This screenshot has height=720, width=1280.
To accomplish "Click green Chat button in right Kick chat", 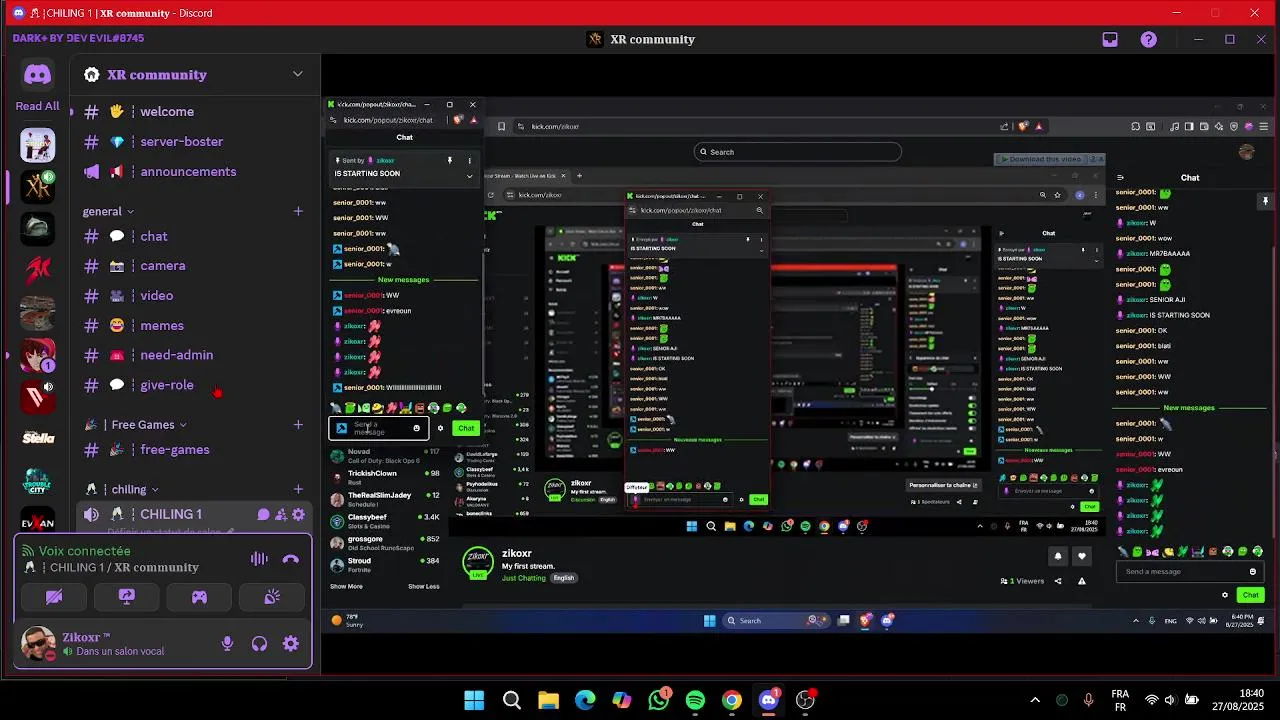I will point(1250,595).
